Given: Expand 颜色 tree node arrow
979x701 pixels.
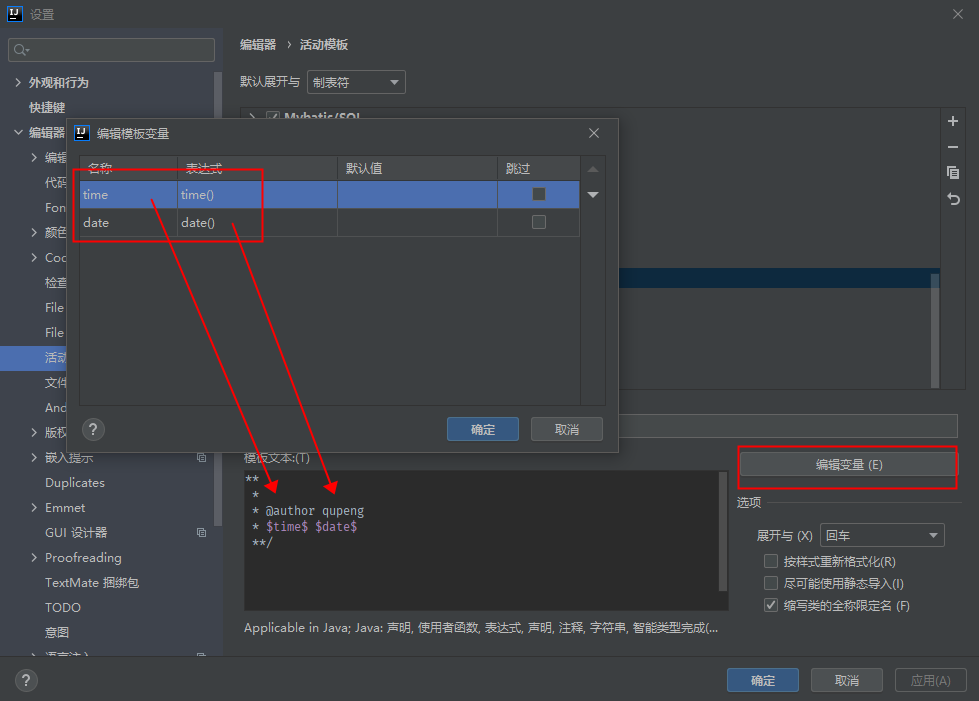Looking at the screenshot, I should [34, 233].
